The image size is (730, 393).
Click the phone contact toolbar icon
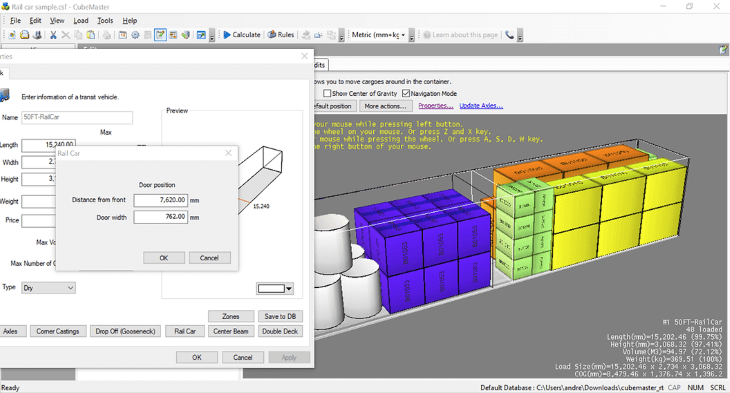point(509,35)
